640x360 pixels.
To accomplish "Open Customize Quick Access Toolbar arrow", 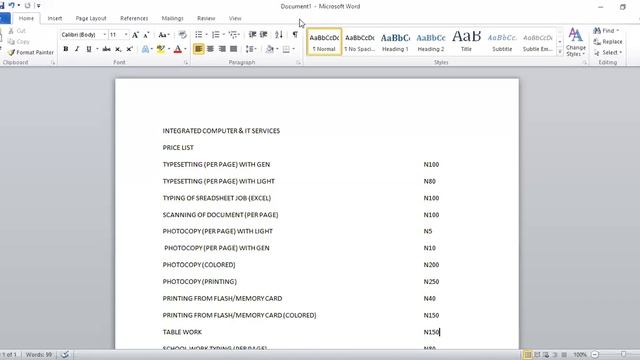I will coord(38,6).
